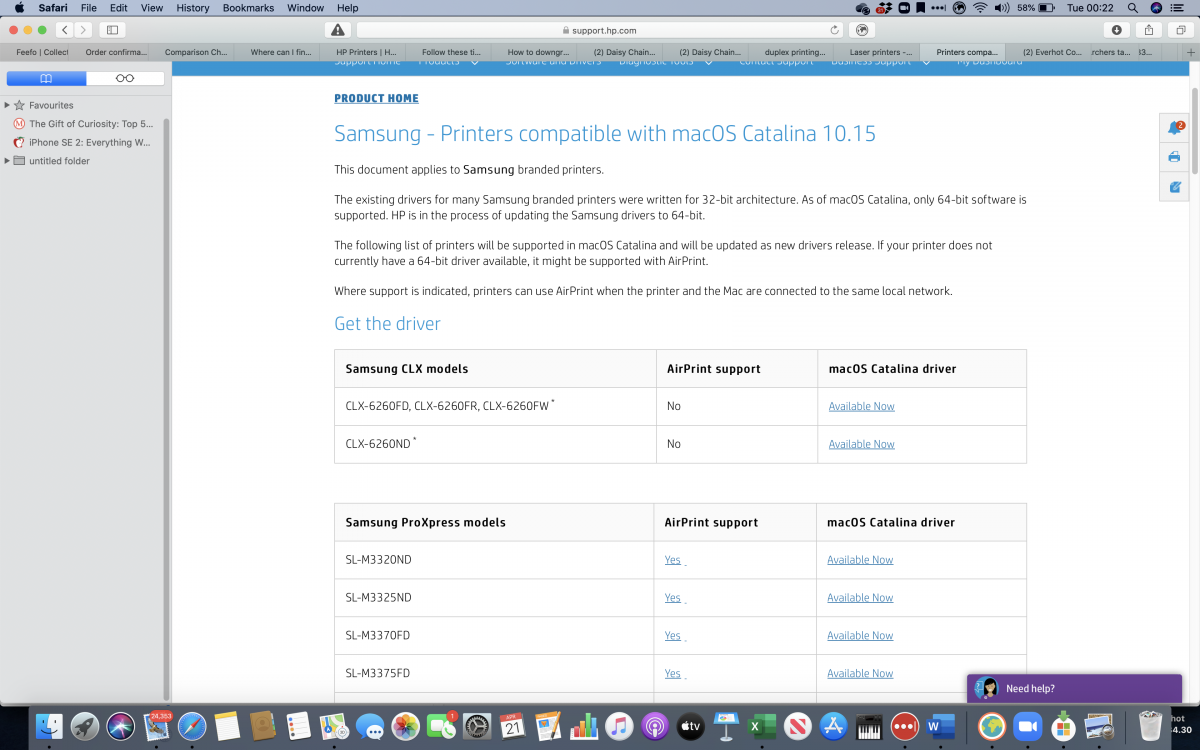The width and height of the screenshot is (1200, 750).
Task: Open the File menu
Action: pyautogui.click(x=88, y=8)
